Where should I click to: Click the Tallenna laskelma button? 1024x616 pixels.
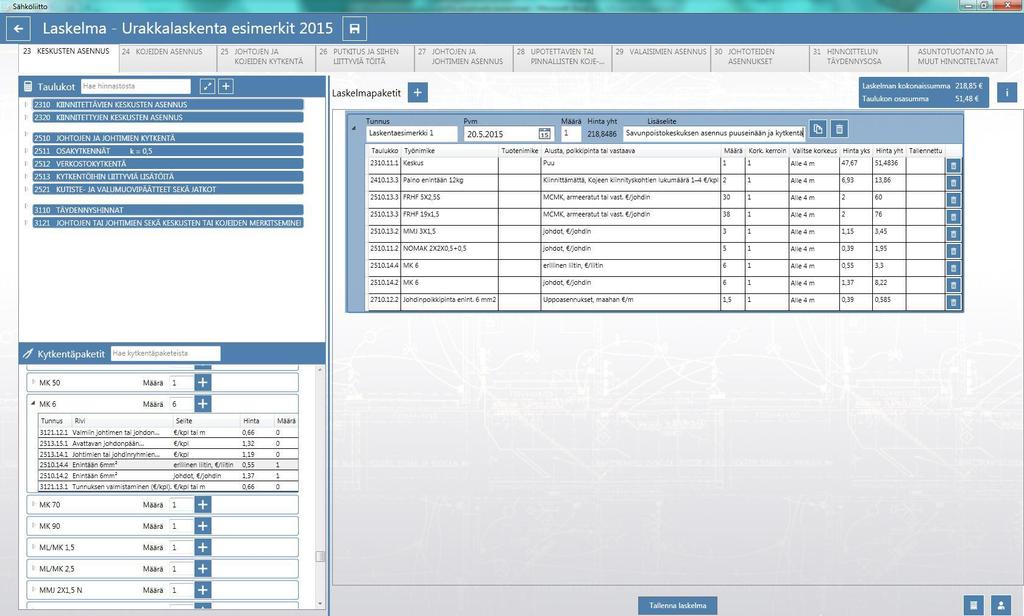point(677,606)
